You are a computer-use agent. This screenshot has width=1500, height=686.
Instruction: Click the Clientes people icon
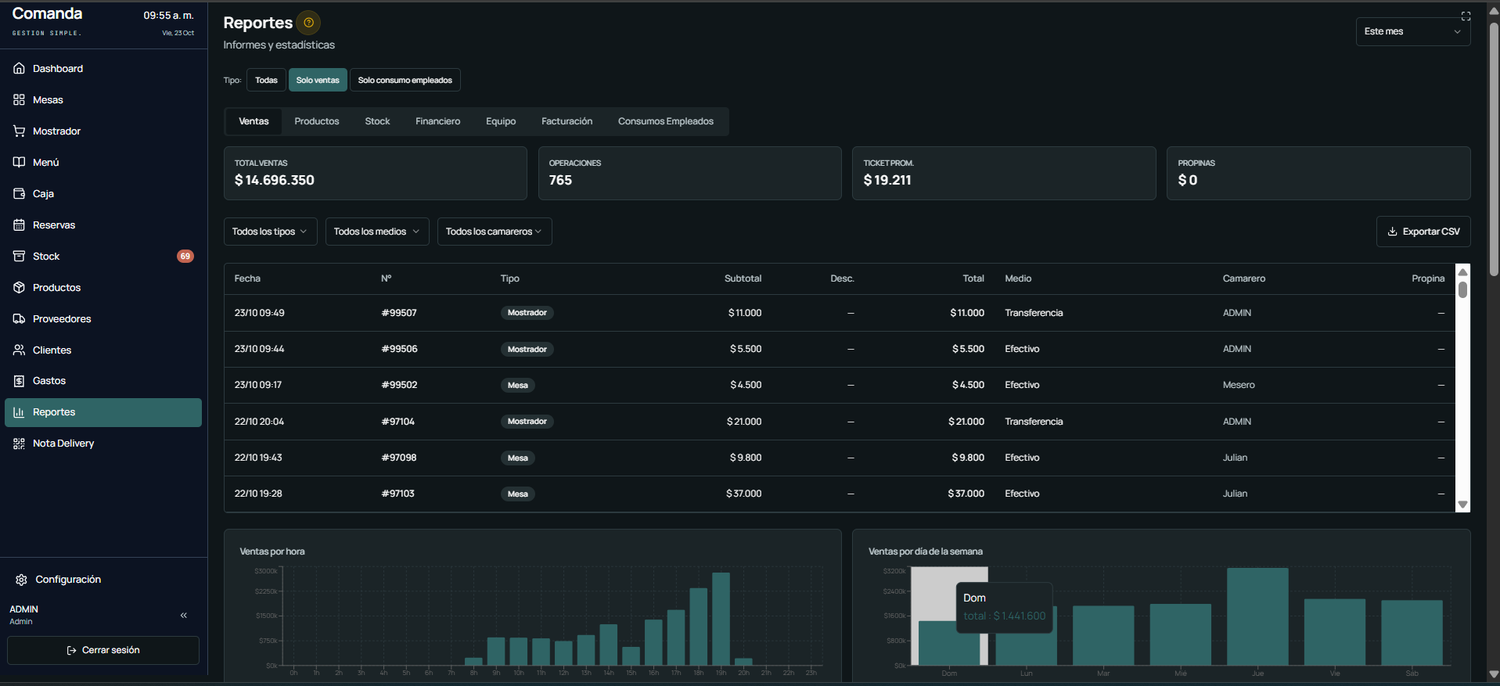[x=19, y=350]
